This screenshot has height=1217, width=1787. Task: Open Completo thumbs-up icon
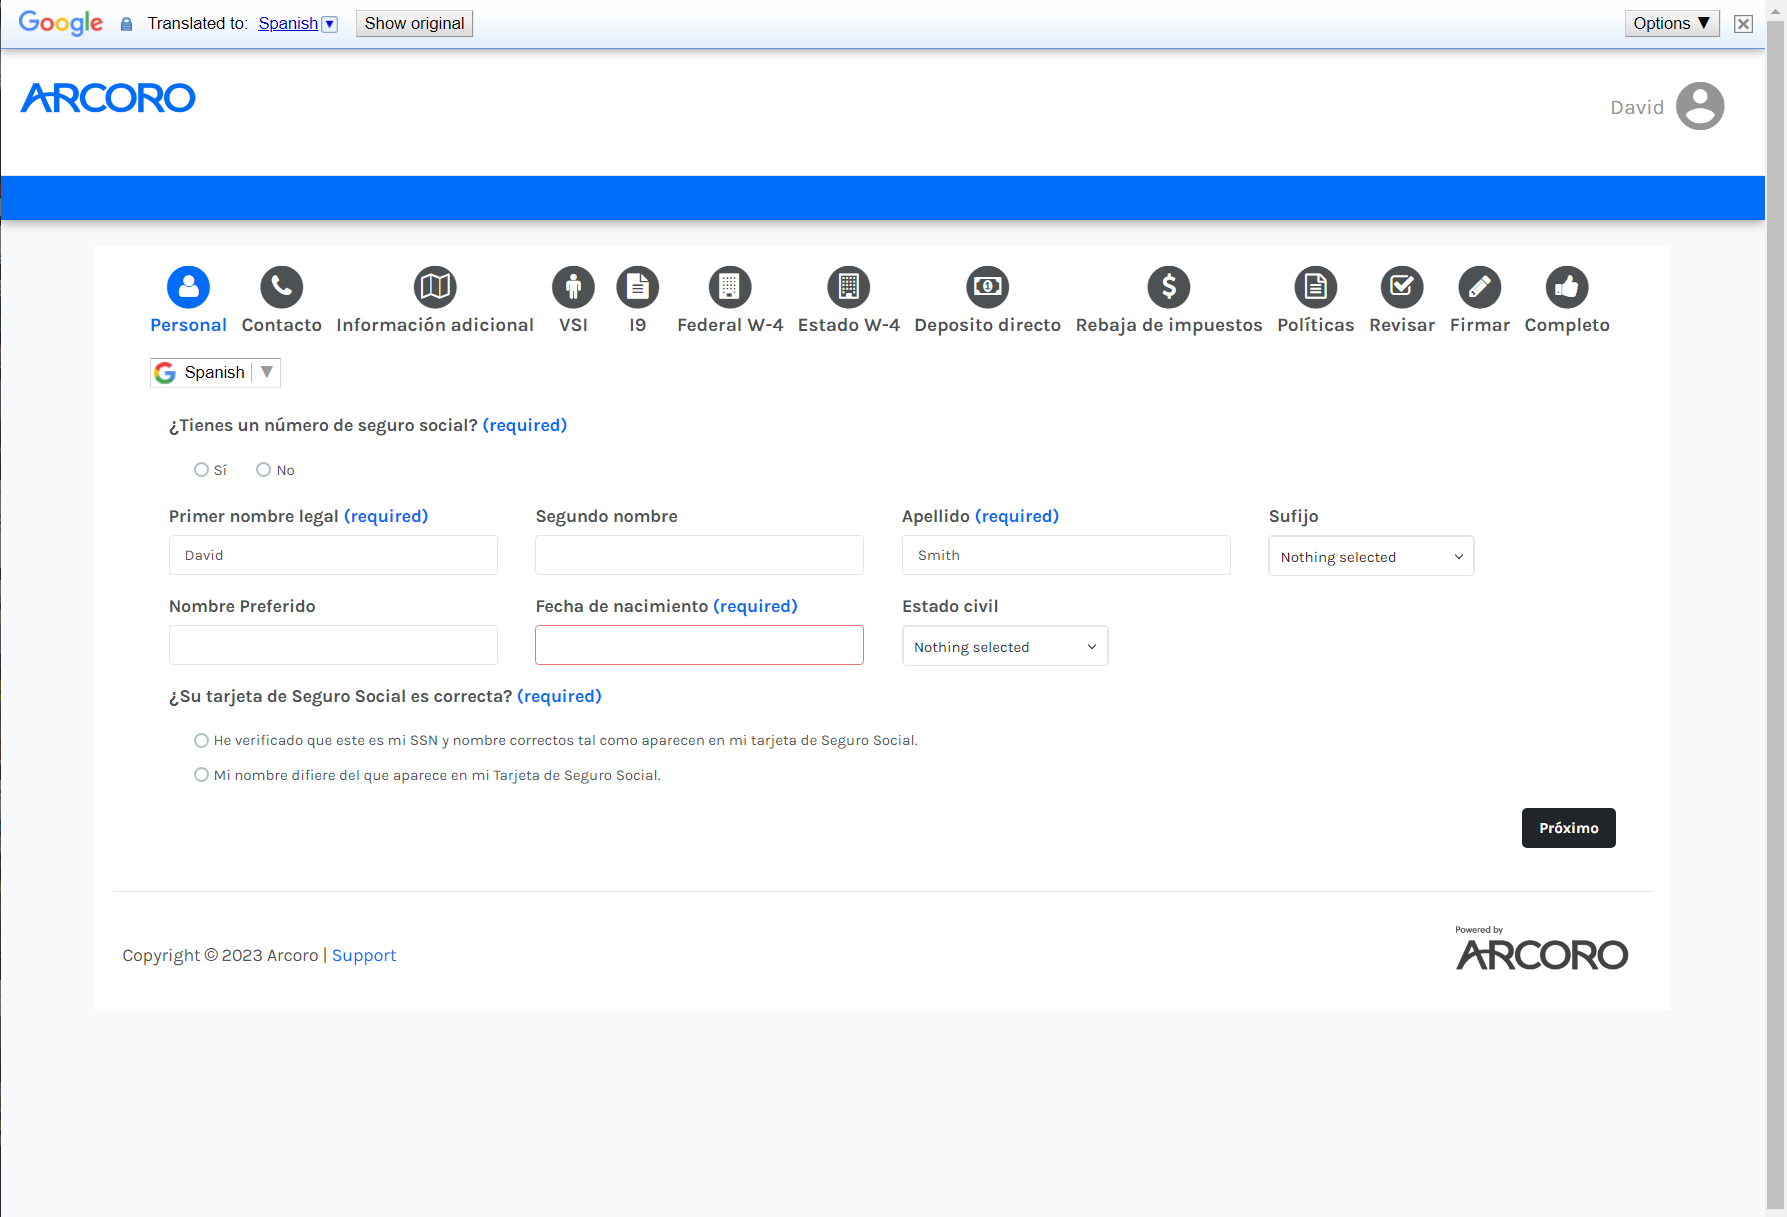point(1567,287)
